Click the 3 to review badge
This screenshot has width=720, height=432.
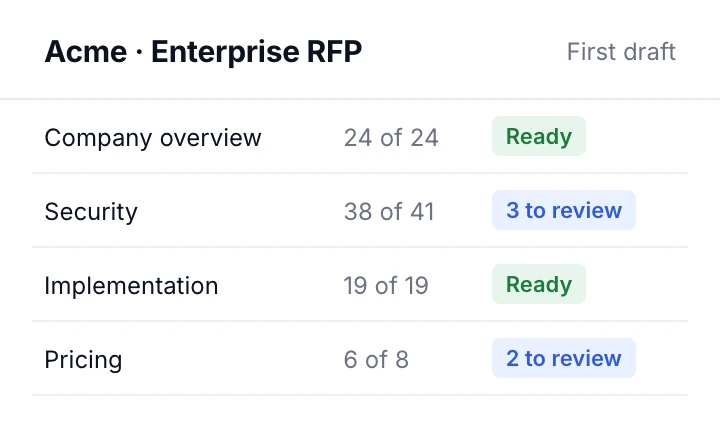click(x=564, y=210)
